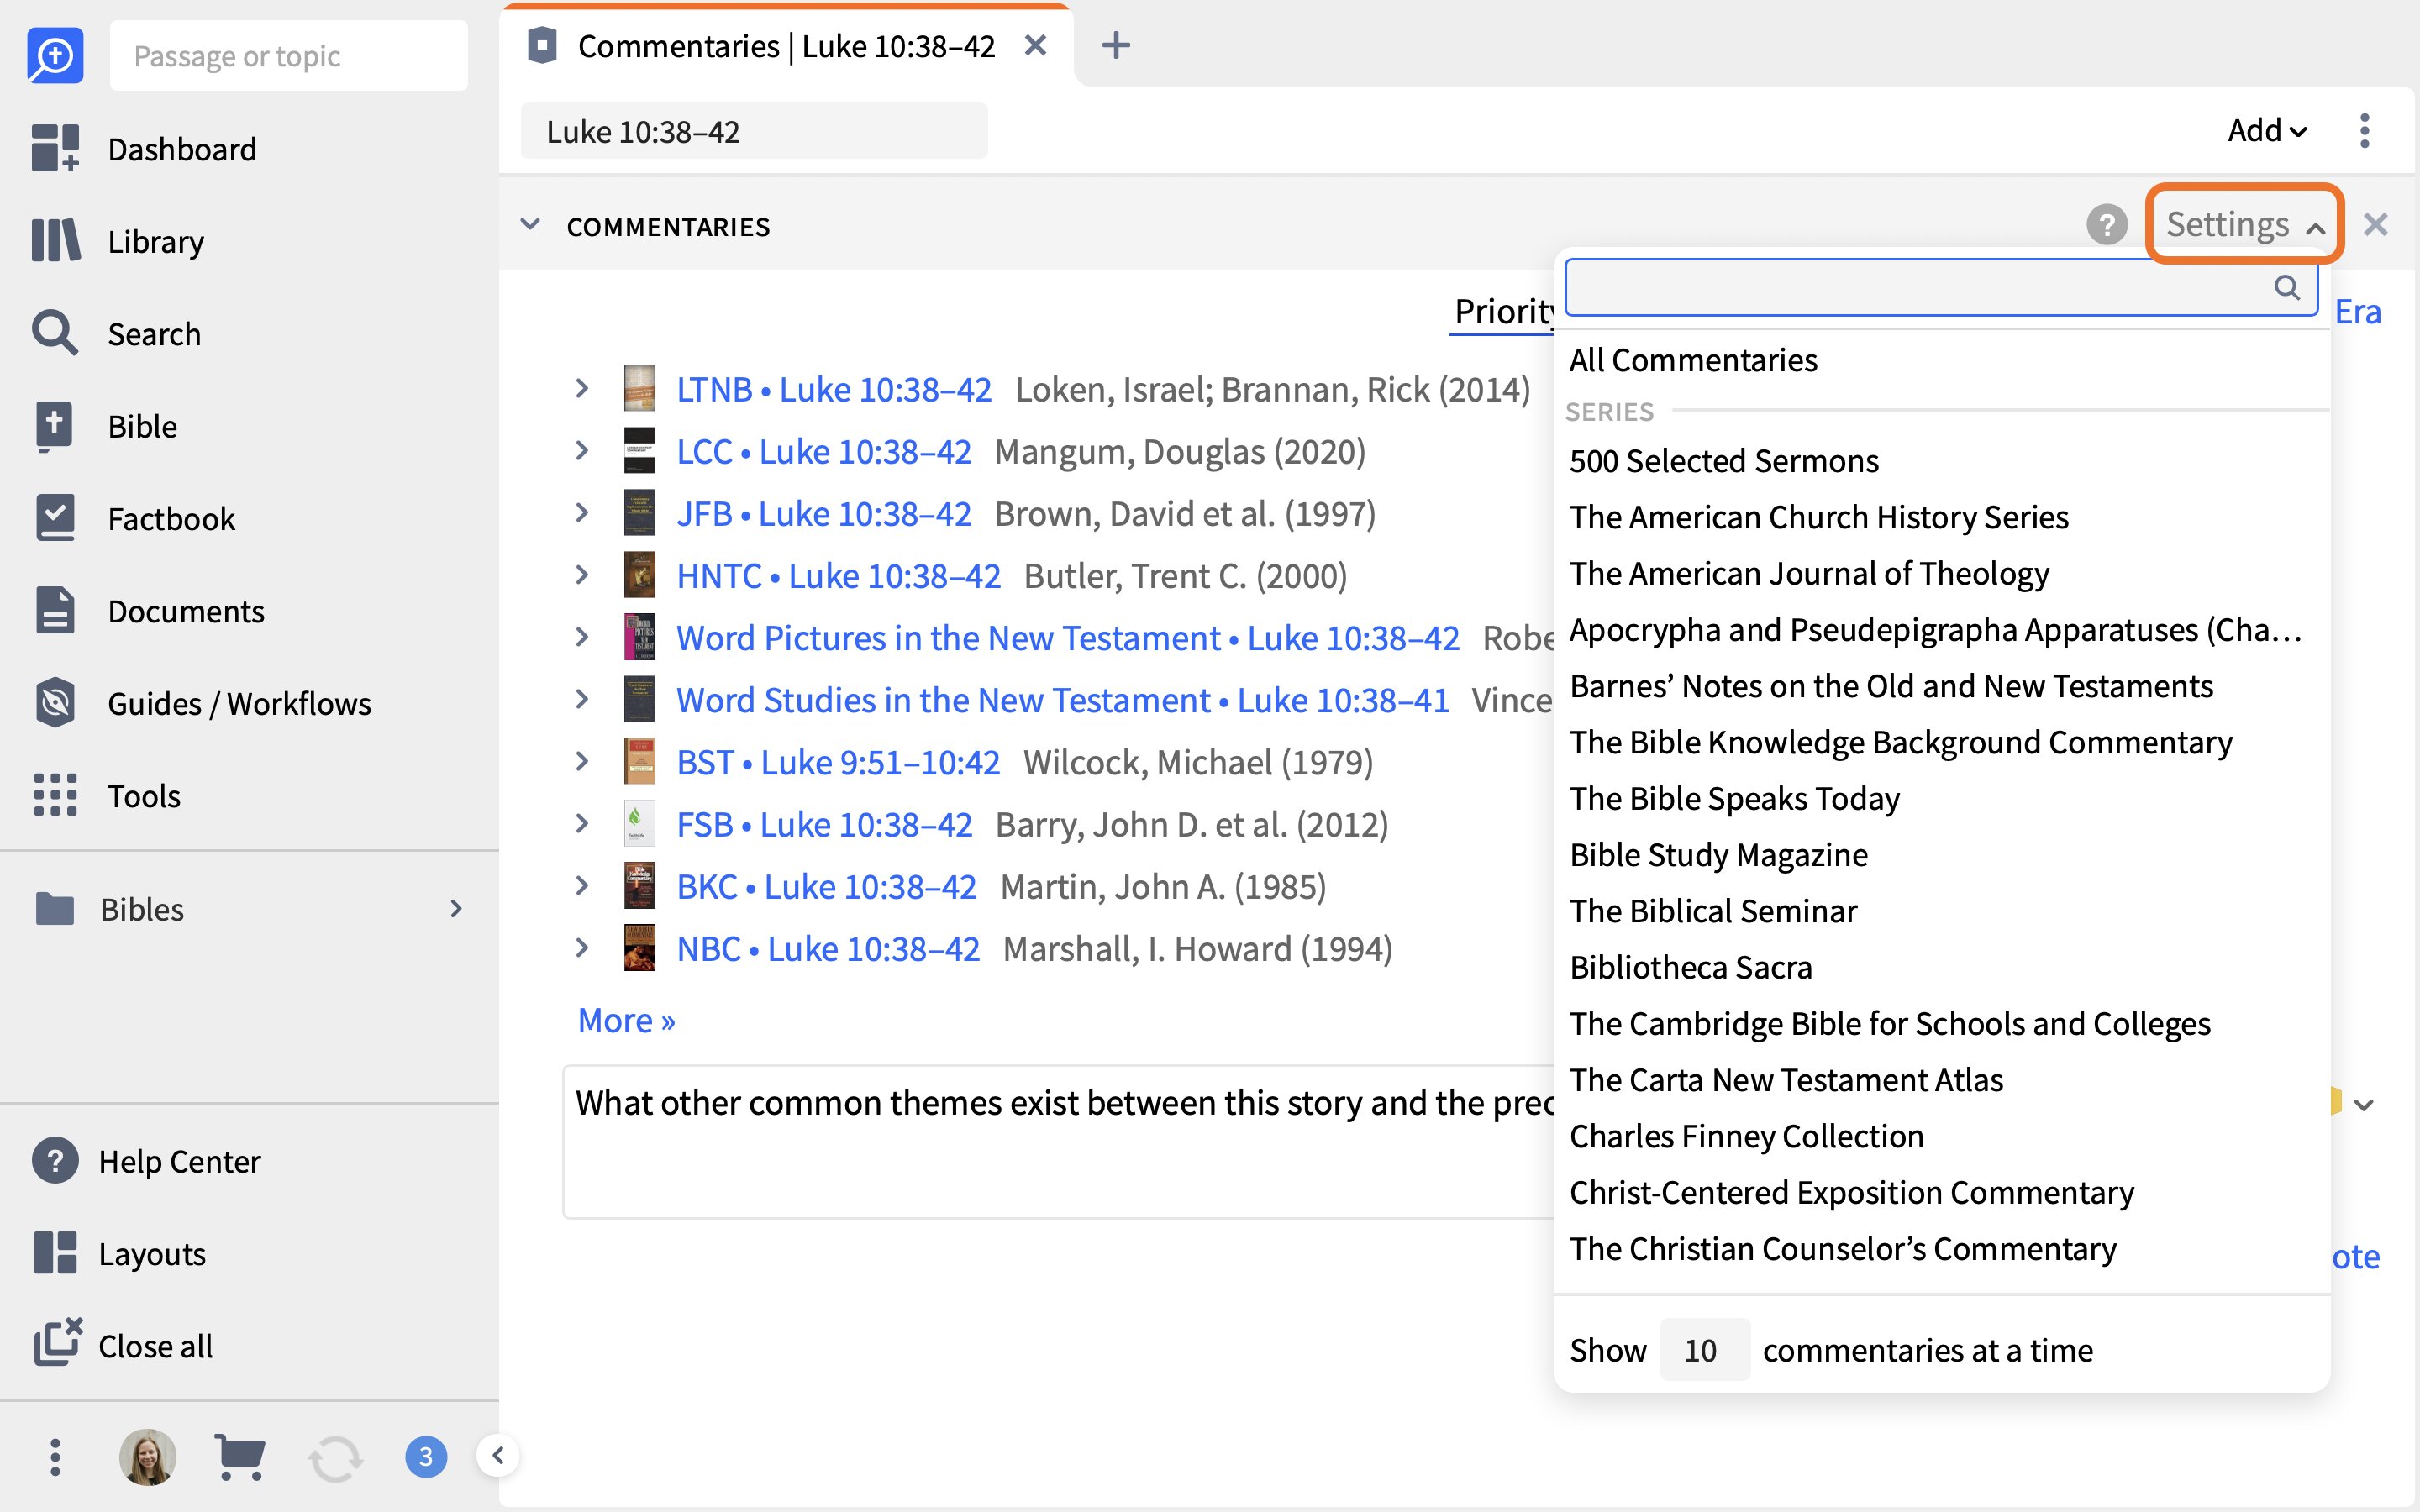Click the user profile avatar

point(148,1457)
